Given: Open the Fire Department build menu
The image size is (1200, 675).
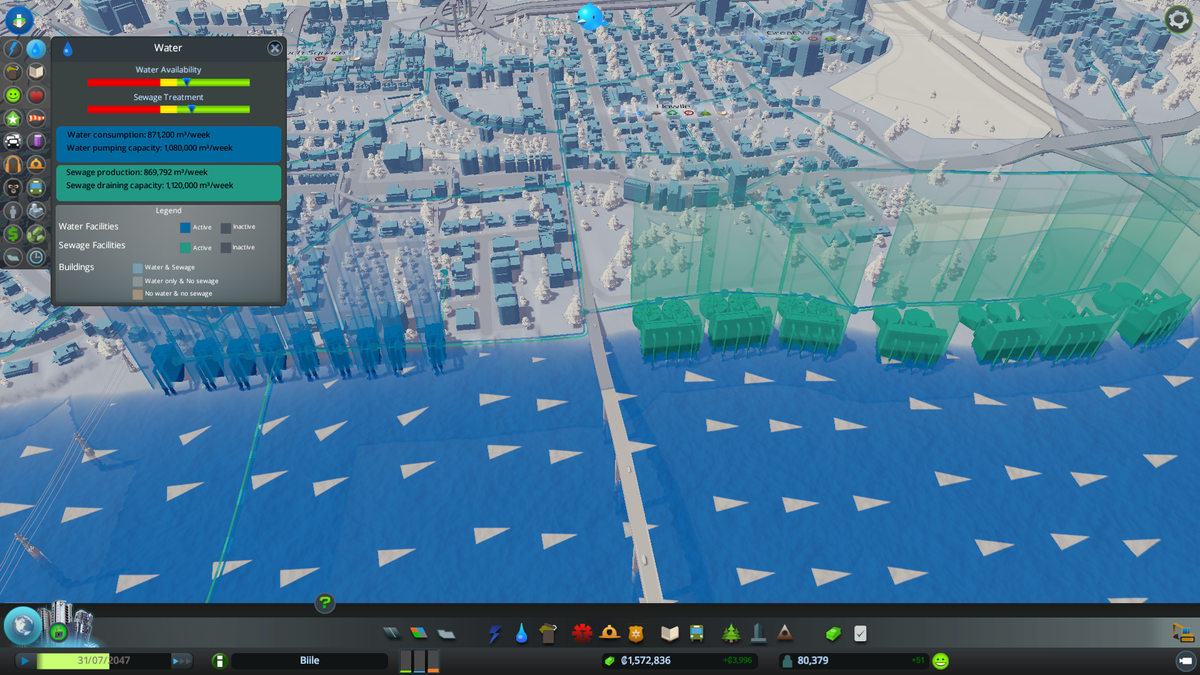Looking at the screenshot, I should coord(609,634).
